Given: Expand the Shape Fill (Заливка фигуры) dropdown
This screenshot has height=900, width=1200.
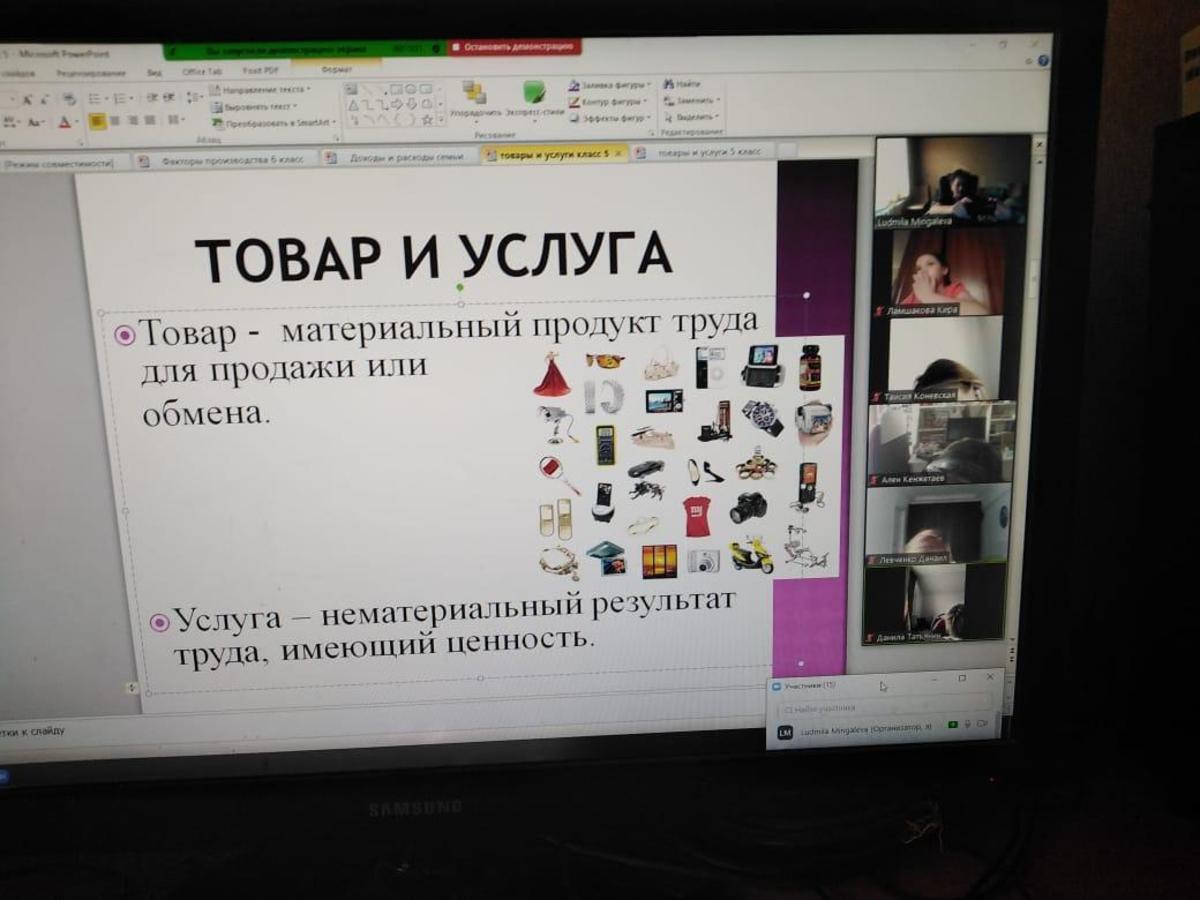Looking at the screenshot, I should coord(648,85).
